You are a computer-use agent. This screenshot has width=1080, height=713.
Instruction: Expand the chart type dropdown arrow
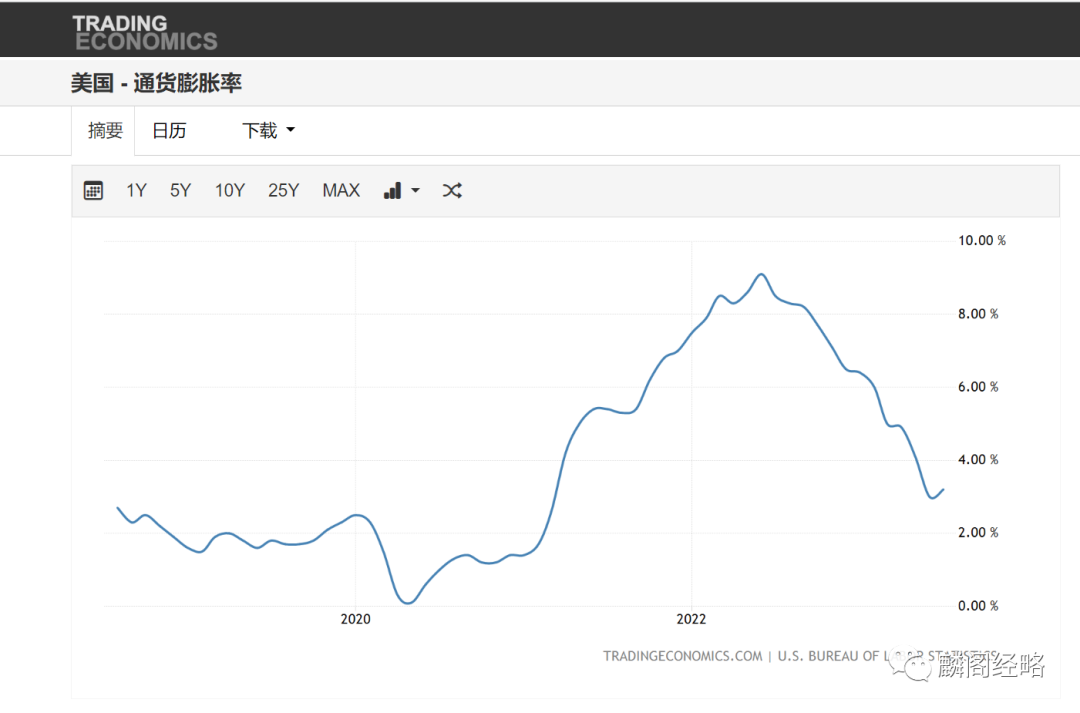pyautogui.click(x=415, y=191)
